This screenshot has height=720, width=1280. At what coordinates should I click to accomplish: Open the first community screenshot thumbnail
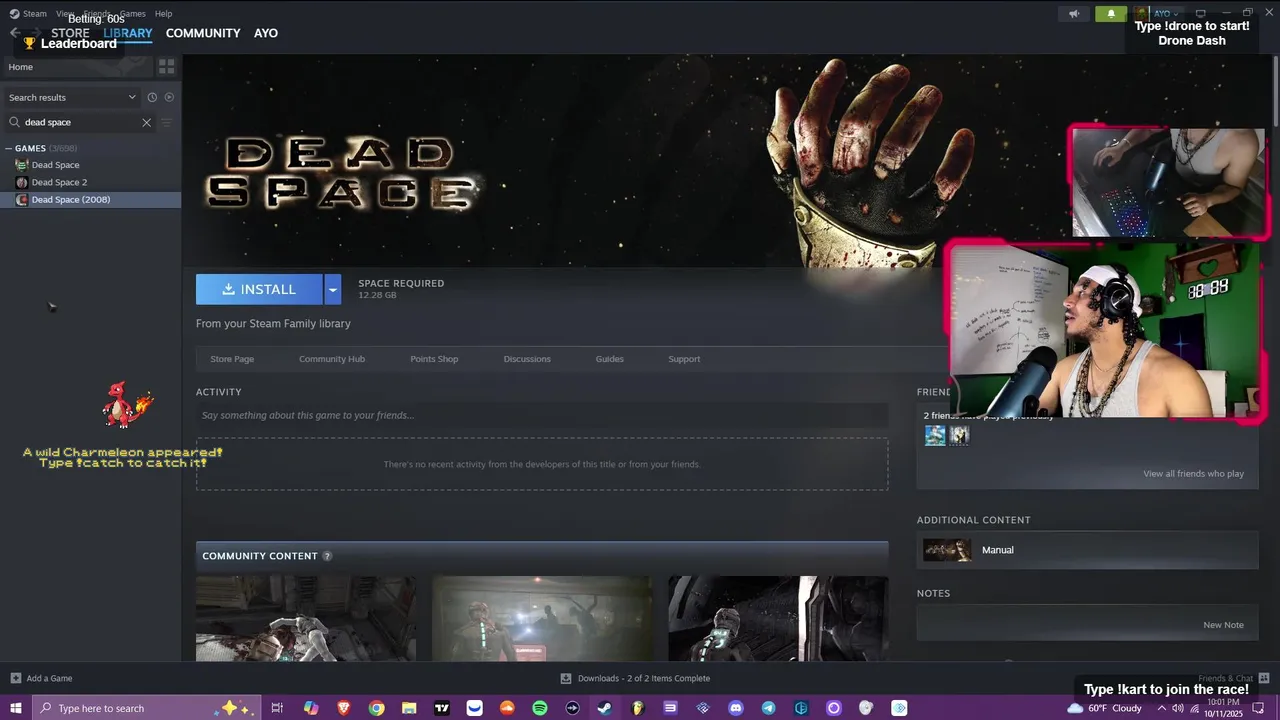pos(306,618)
